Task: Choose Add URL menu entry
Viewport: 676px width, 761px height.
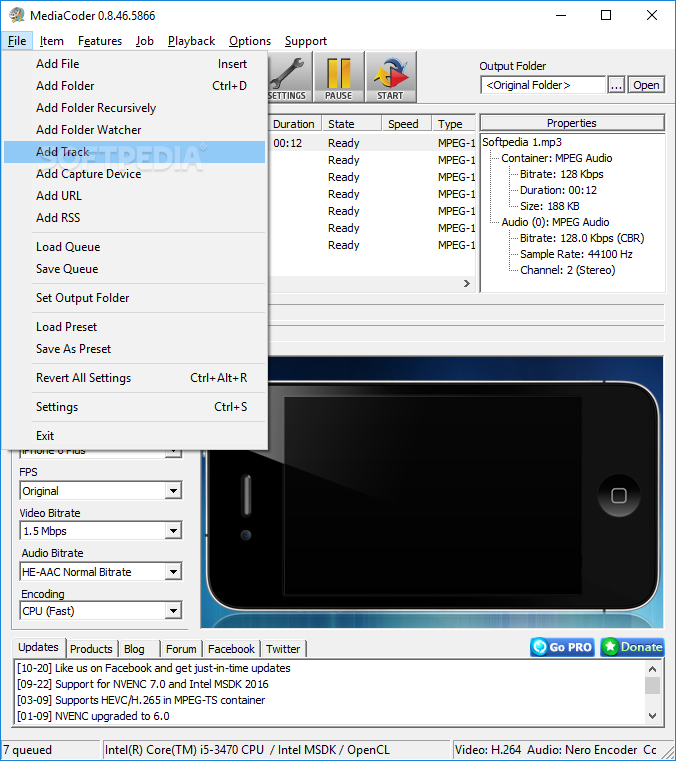Action: coord(134,196)
